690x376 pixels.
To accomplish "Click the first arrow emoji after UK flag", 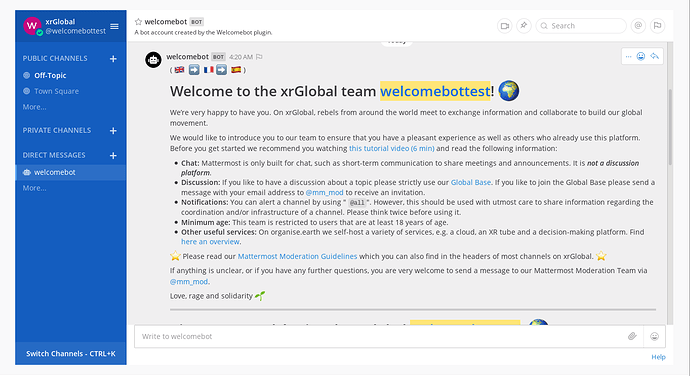I will 194,70.
